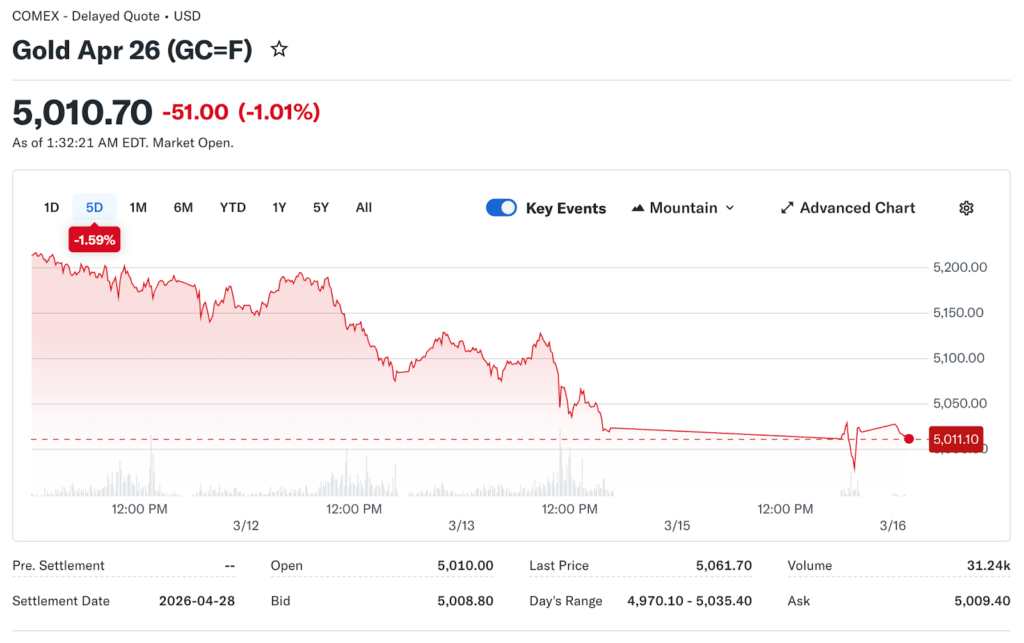The image size is (1024, 643).
Task: Show All historical data range
Action: pyautogui.click(x=364, y=208)
